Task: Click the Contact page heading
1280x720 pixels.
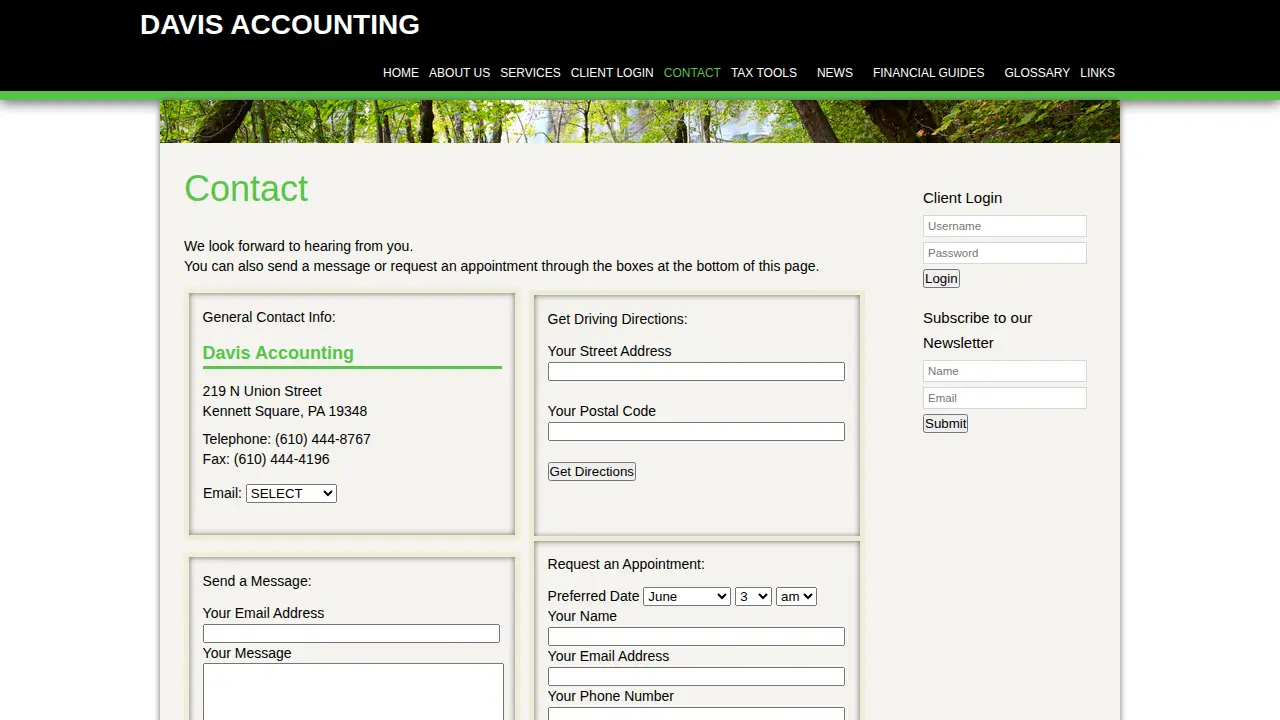Action: [246, 189]
